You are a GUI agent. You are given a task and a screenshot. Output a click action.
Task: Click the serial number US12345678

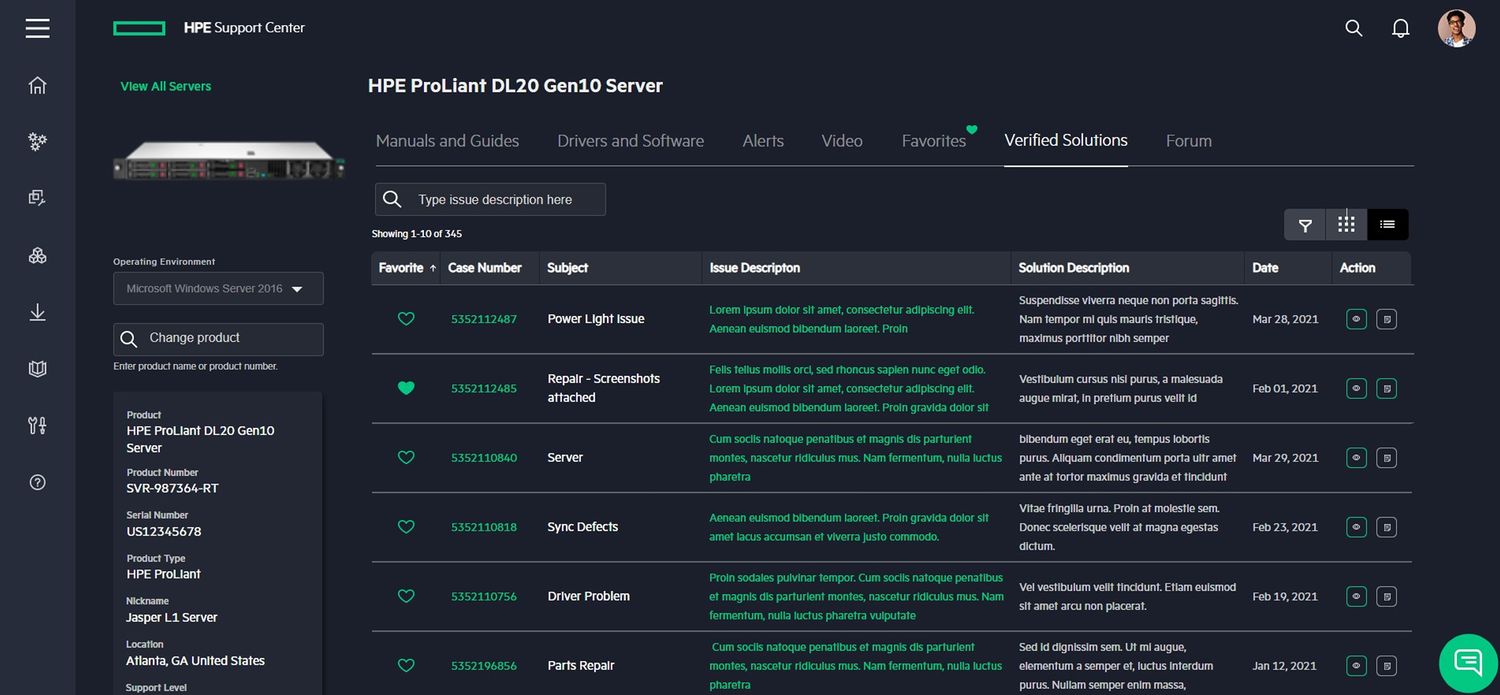pyautogui.click(x=164, y=531)
